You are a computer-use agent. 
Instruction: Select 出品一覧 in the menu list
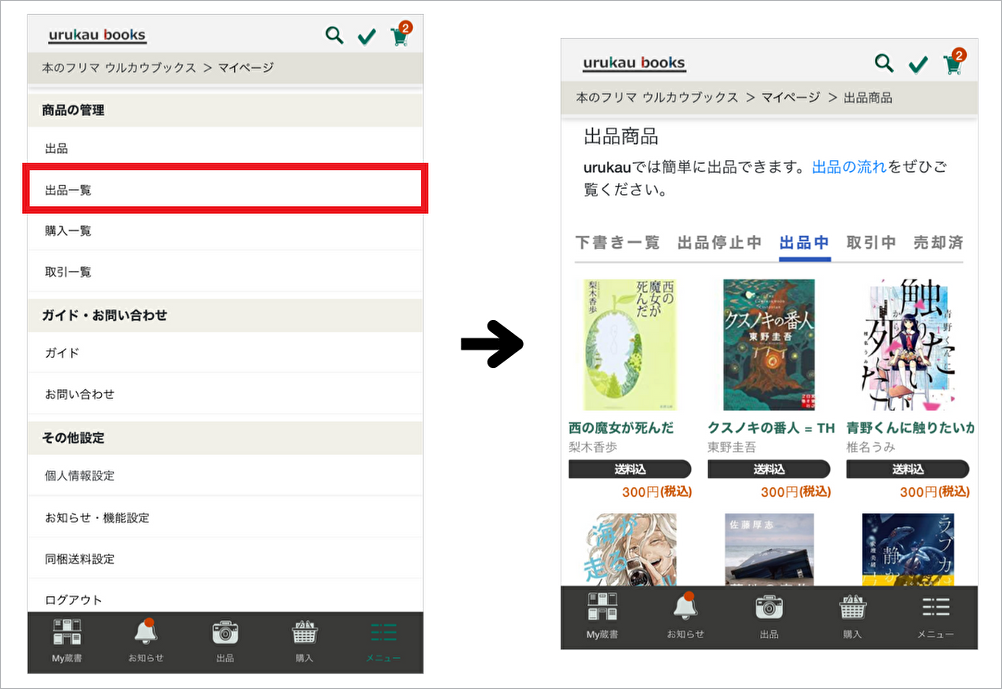click(x=226, y=189)
